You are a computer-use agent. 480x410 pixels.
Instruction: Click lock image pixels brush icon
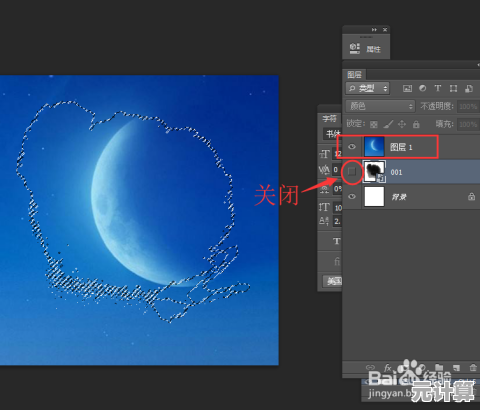(388, 124)
